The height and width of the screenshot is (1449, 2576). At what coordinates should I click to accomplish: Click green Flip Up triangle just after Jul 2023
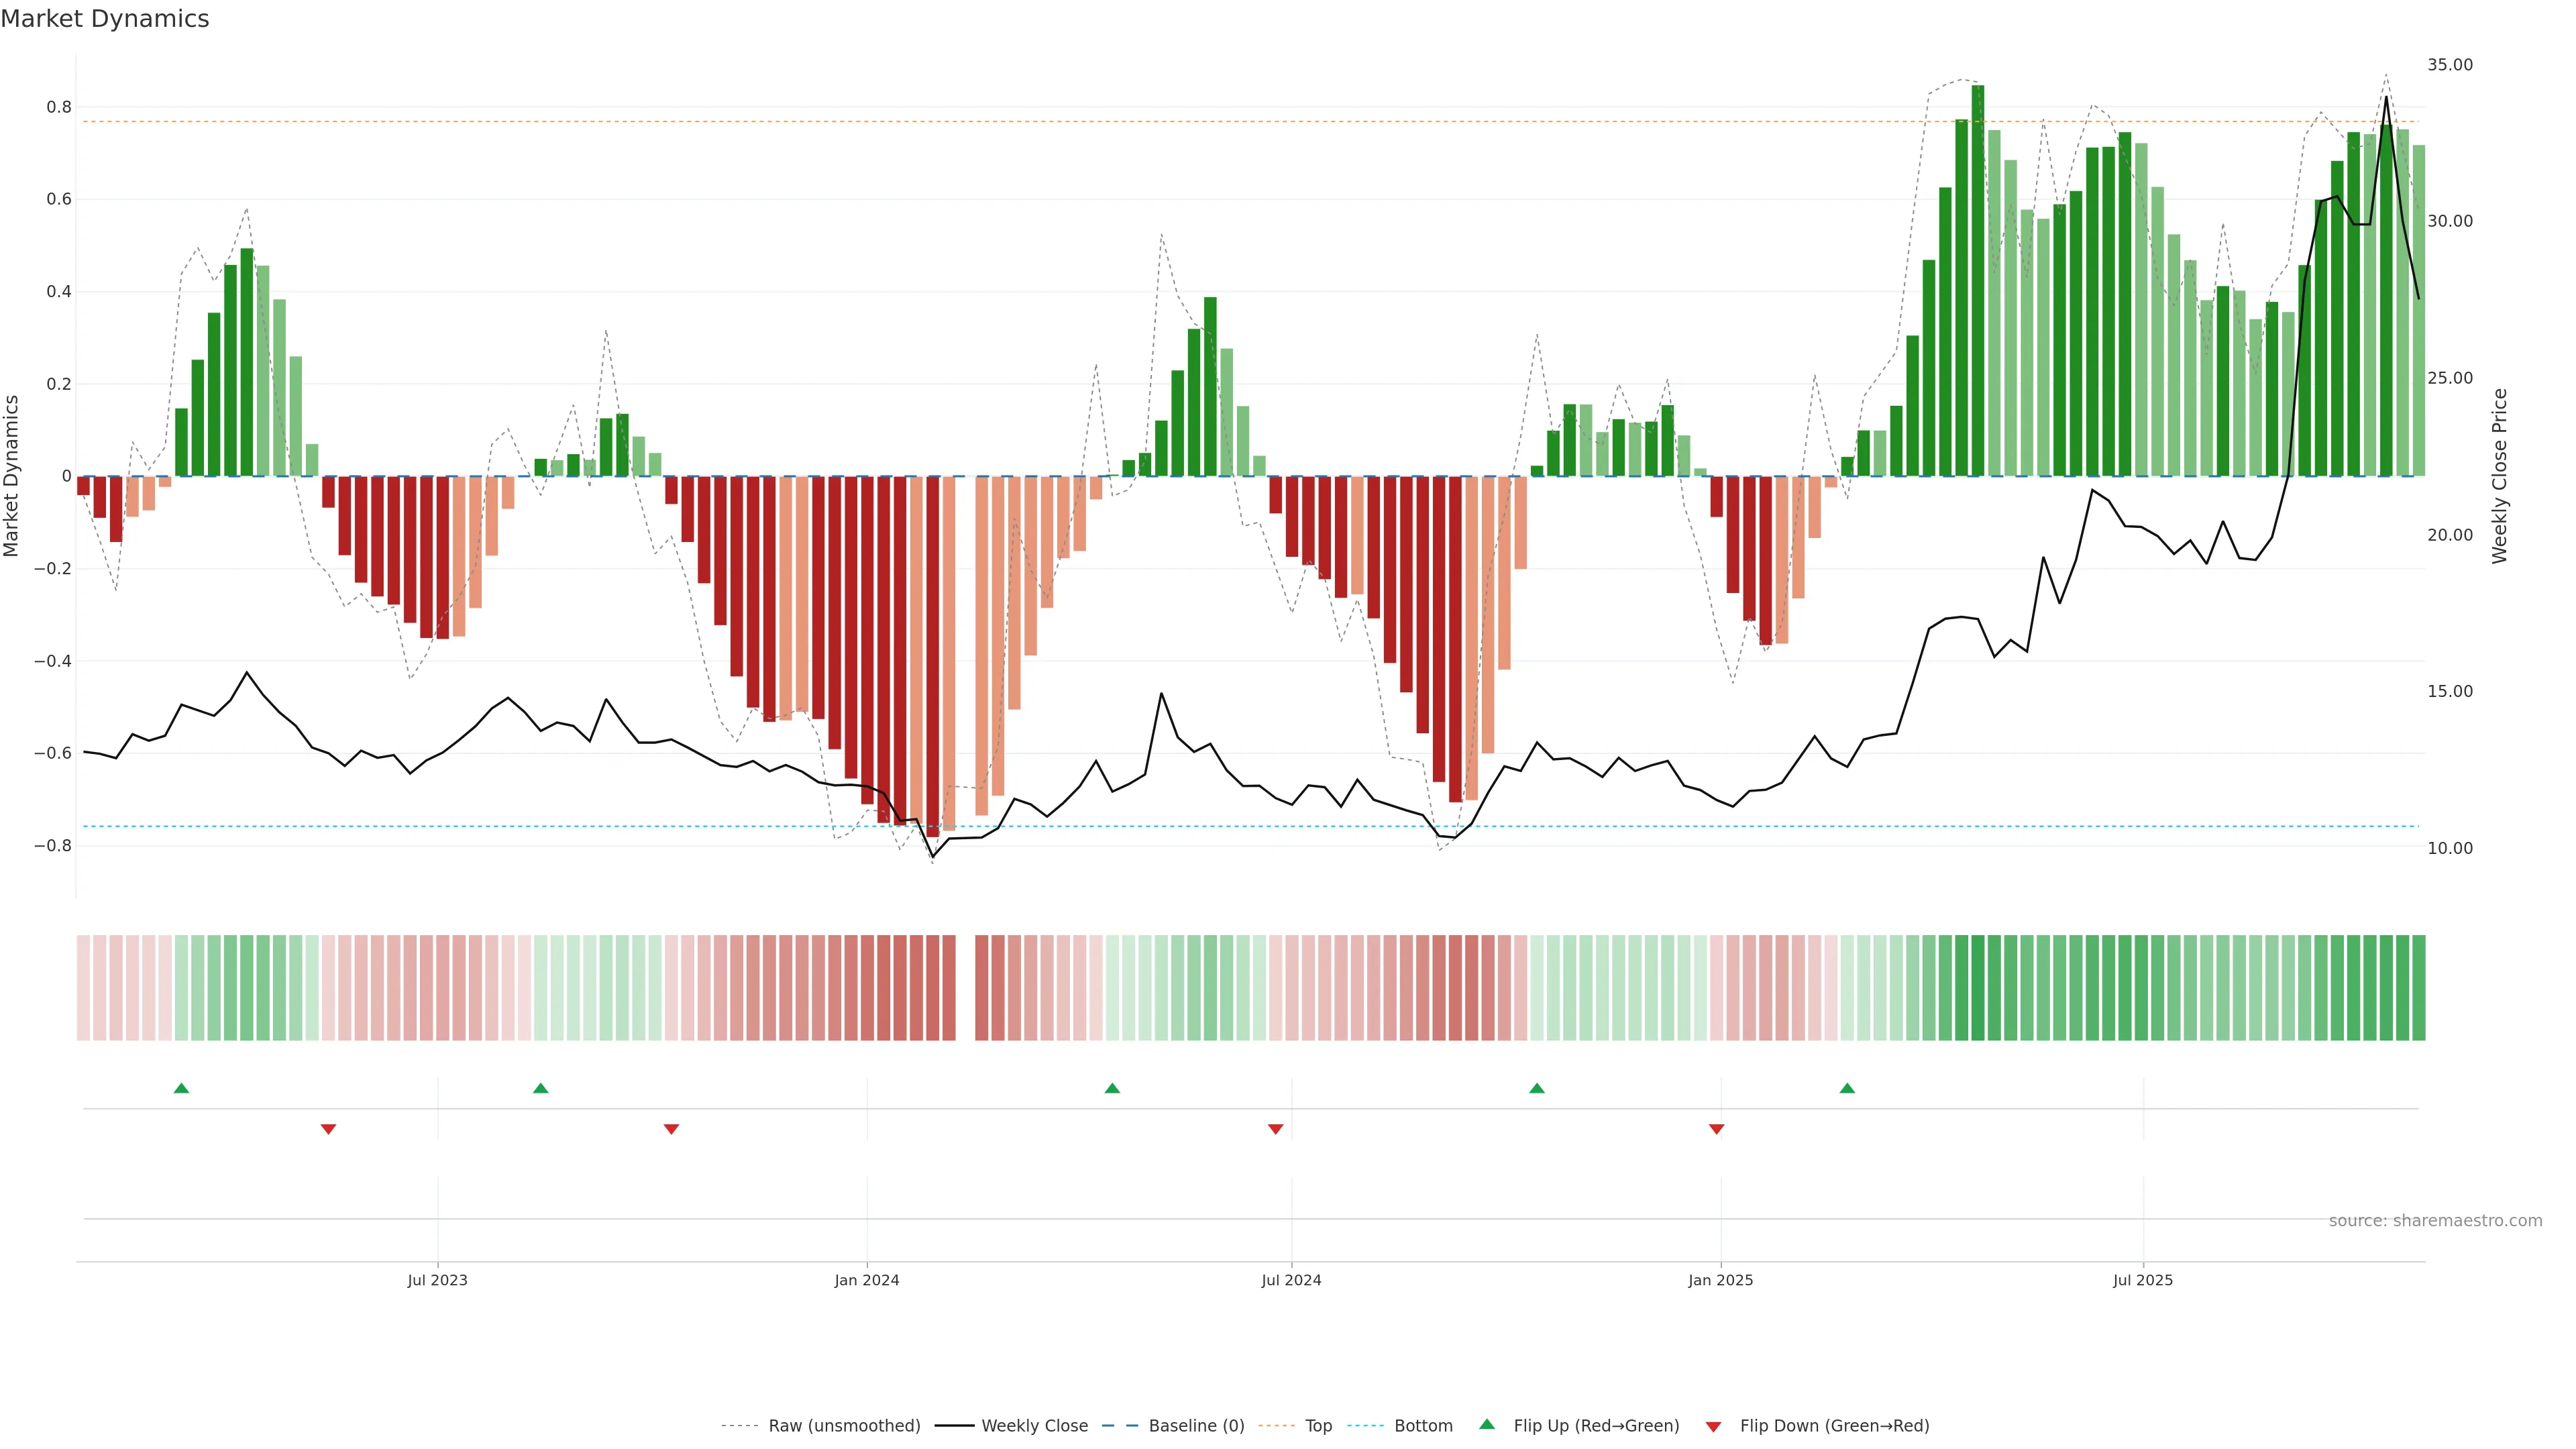541,1088
